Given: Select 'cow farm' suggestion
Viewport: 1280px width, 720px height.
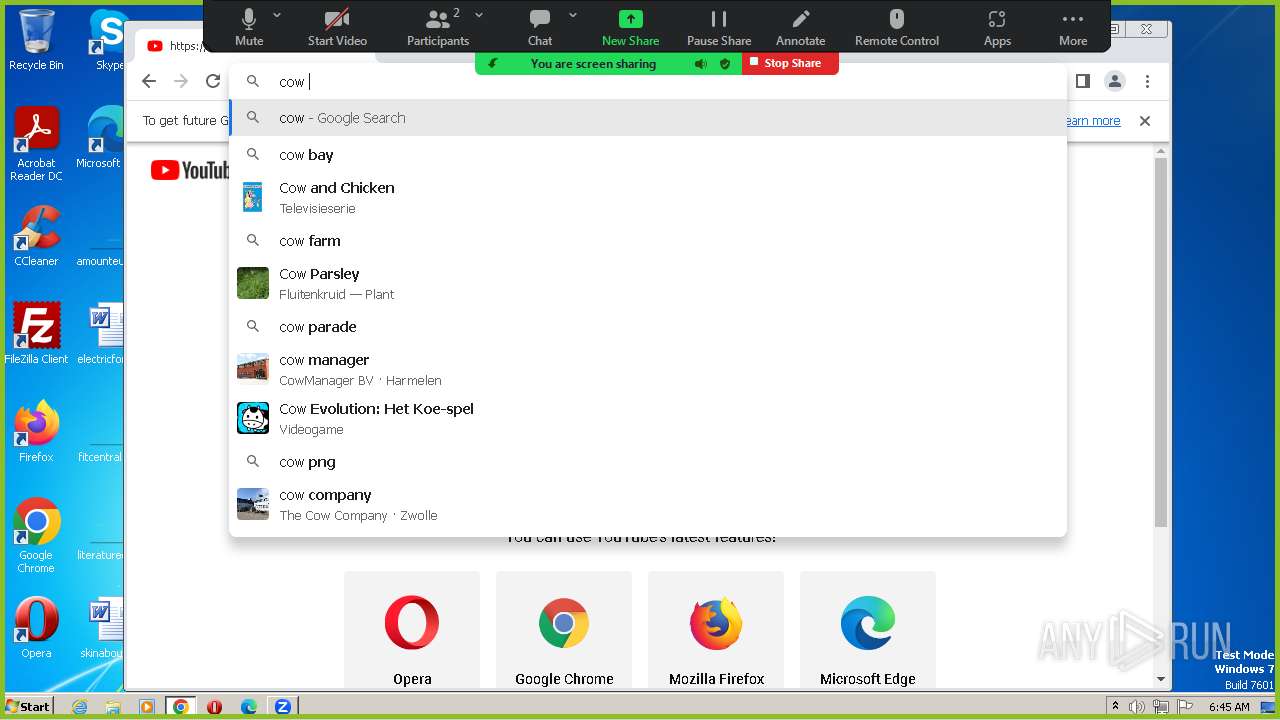Looking at the screenshot, I should click(648, 241).
